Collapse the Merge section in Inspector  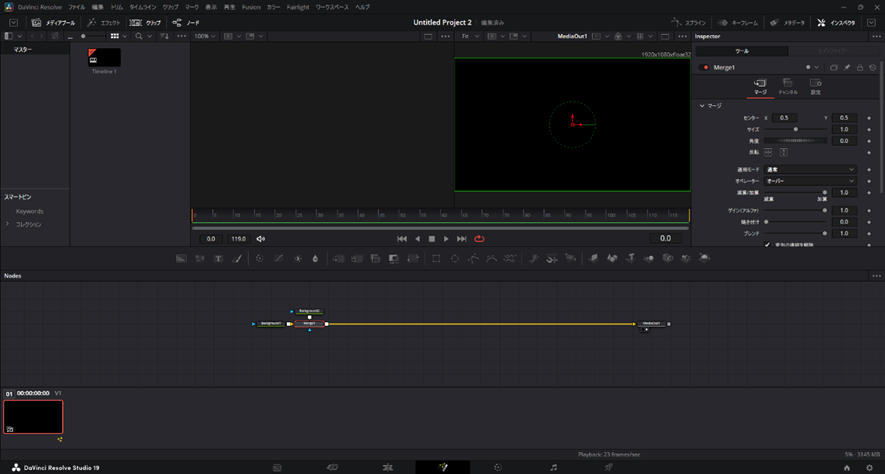point(702,105)
